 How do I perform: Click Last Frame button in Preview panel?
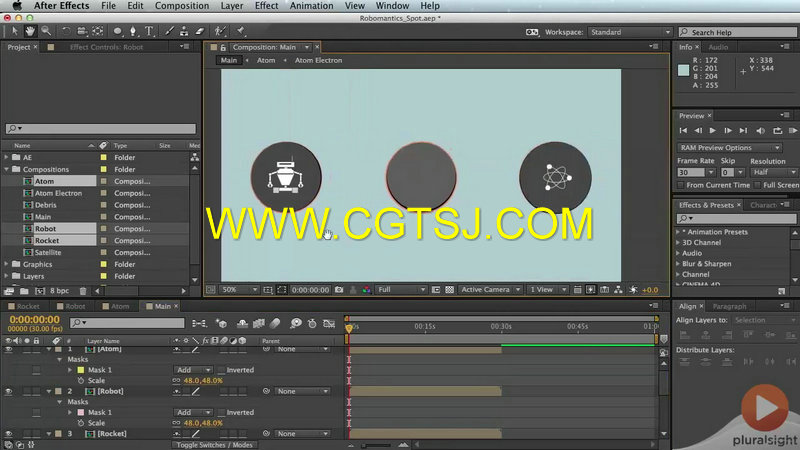pyautogui.click(x=743, y=131)
